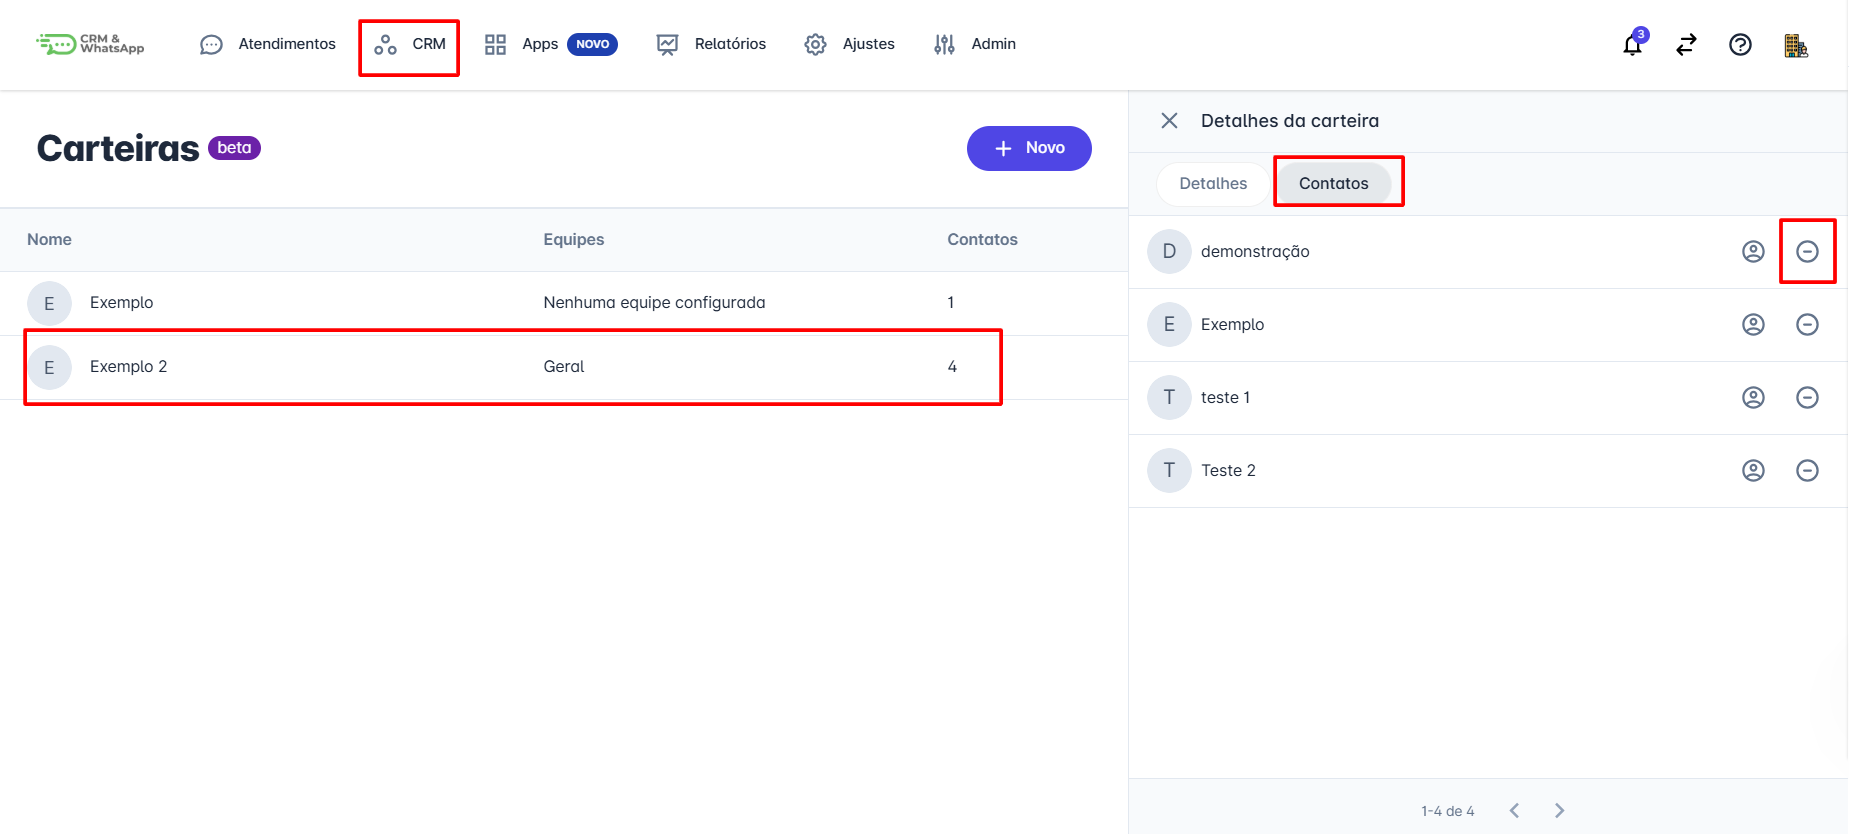Image resolution: width=1849 pixels, height=834 pixels.
Task: Close the Detalhes da carteira panel
Action: point(1168,121)
